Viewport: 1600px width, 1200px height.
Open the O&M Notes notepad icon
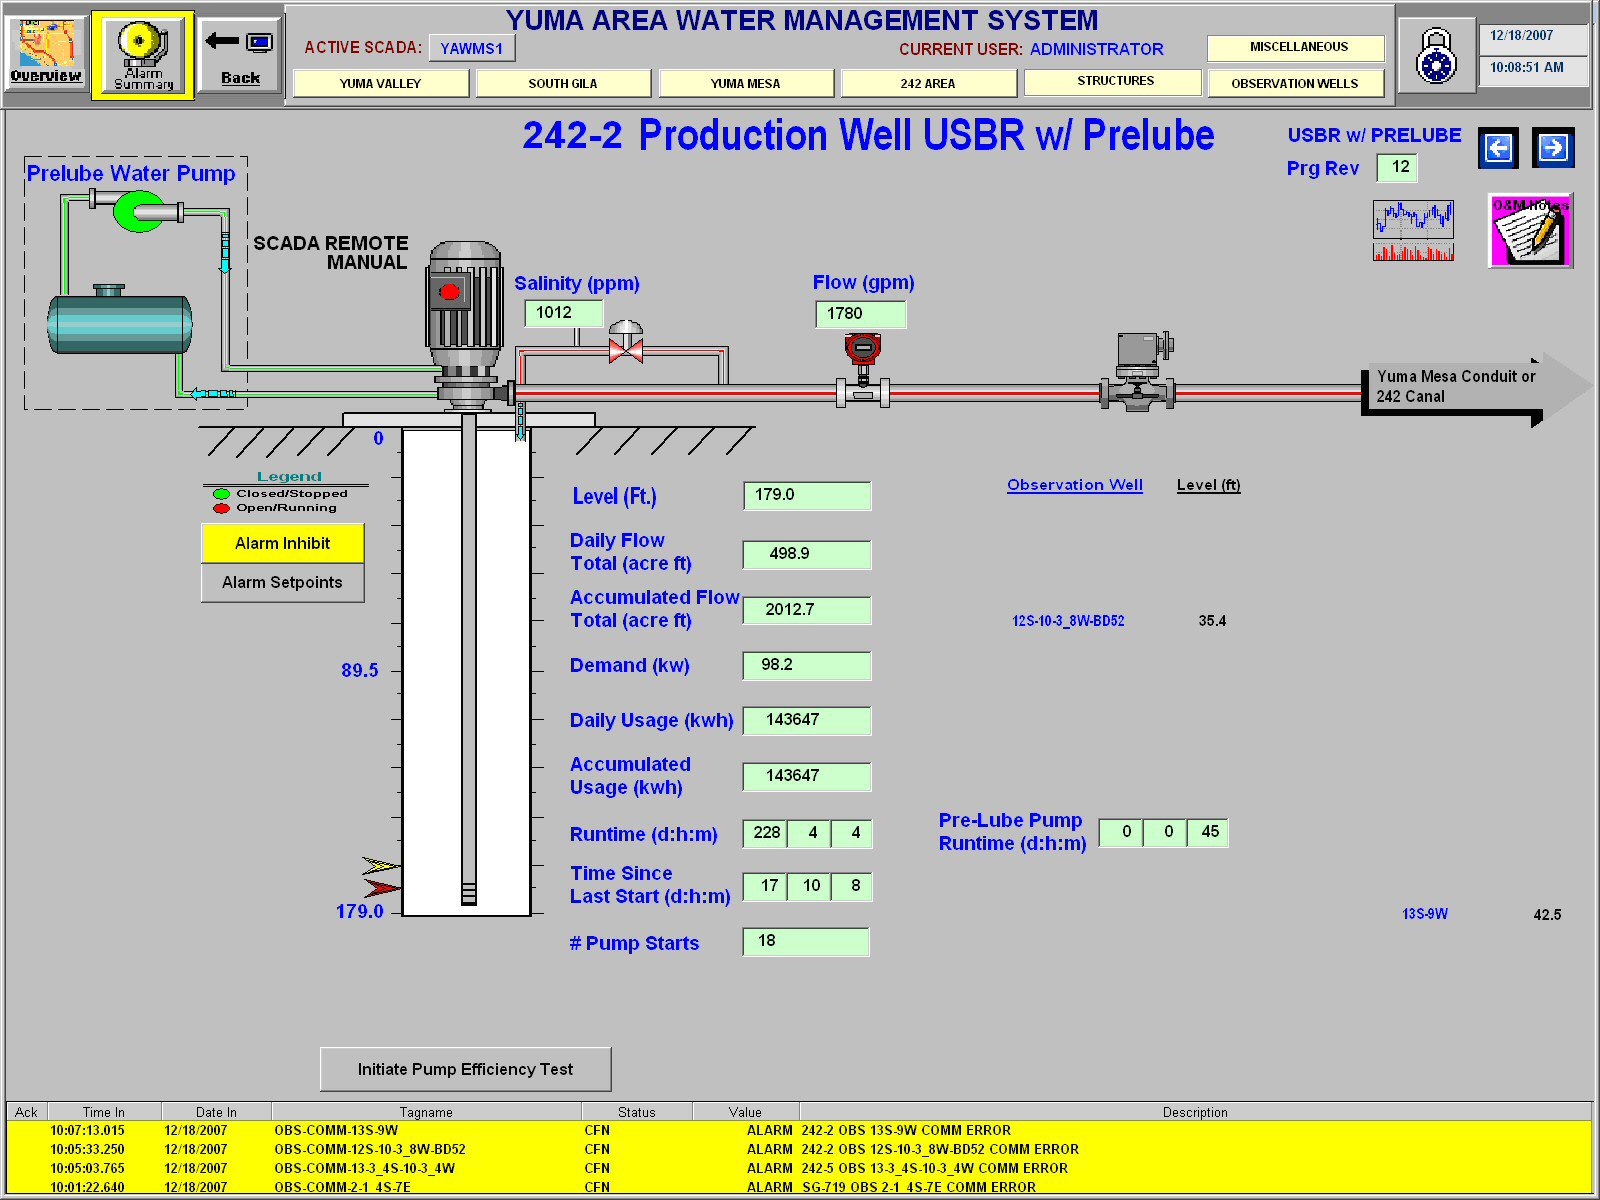click(x=1530, y=231)
